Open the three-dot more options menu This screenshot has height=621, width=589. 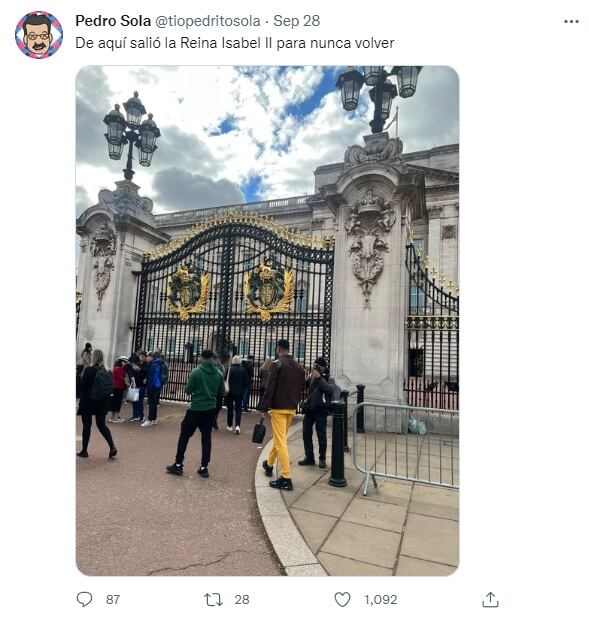point(571,21)
